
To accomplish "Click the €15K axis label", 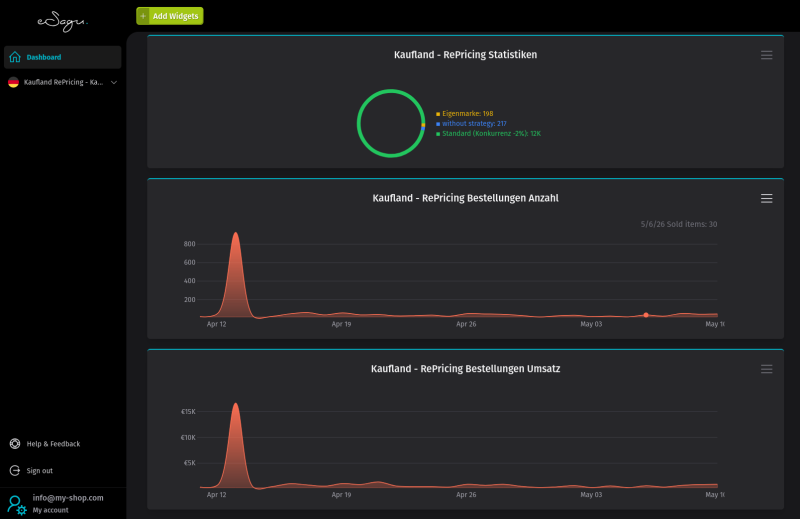I will click(188, 411).
